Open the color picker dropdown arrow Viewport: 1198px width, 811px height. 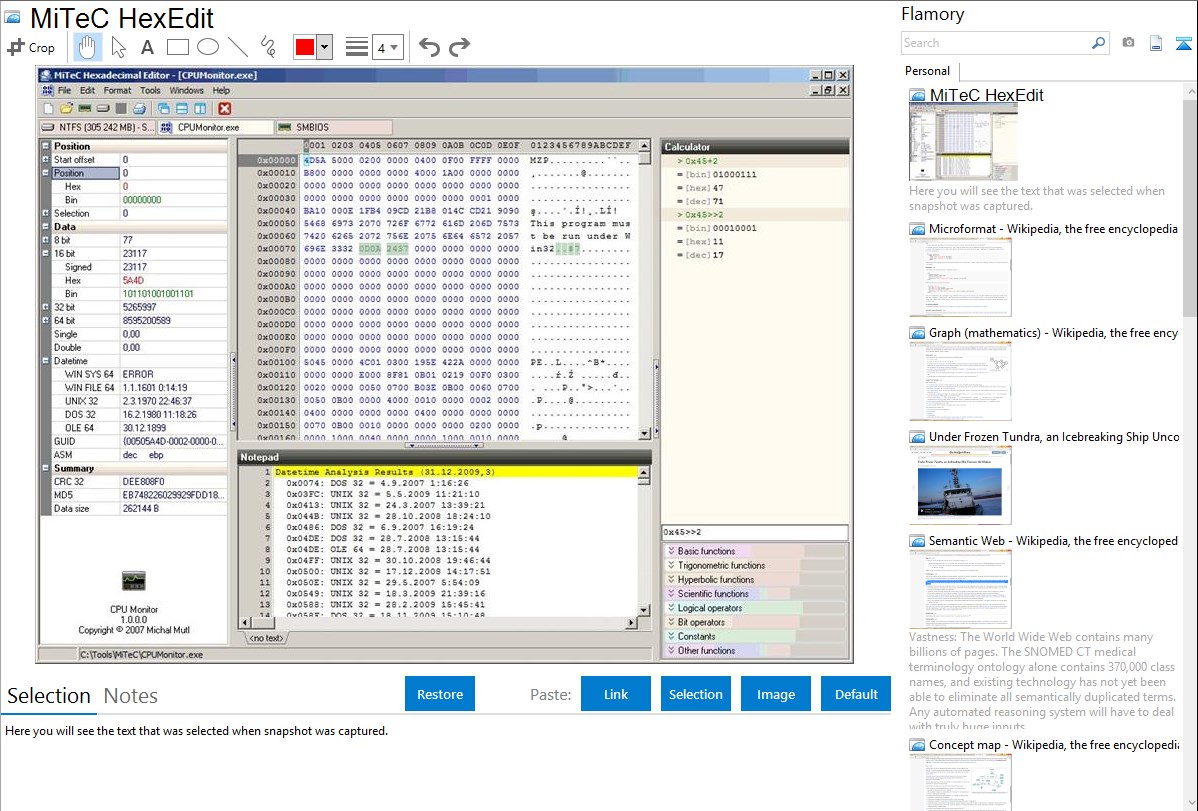tap(324, 47)
